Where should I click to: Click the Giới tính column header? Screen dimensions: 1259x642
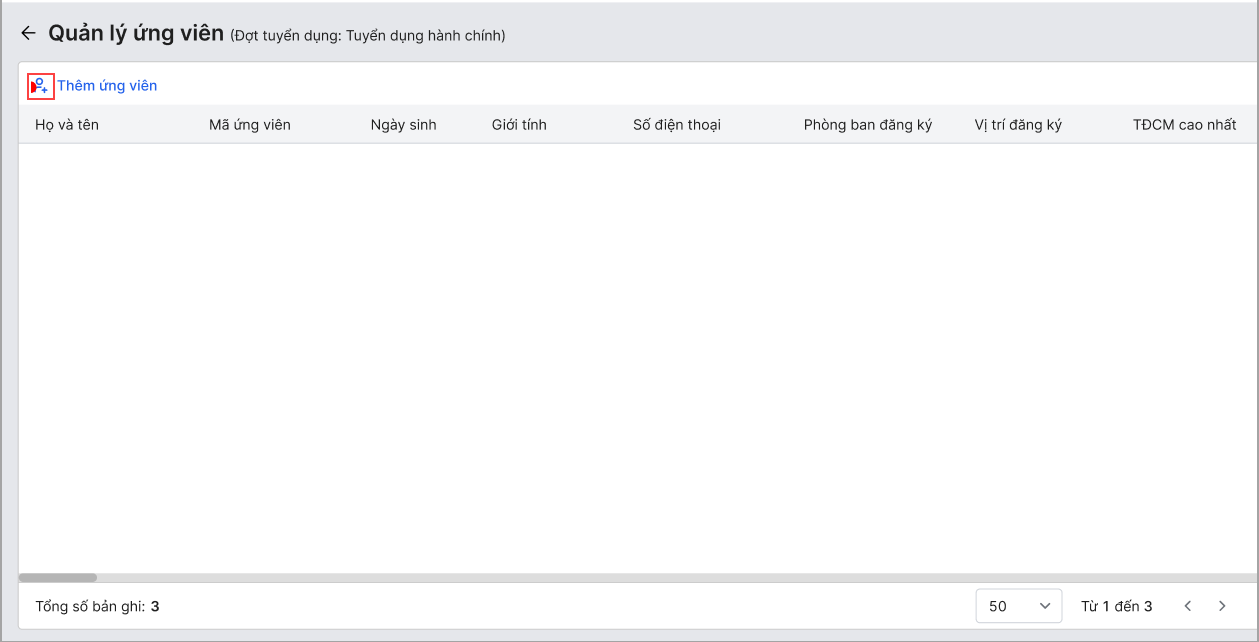pos(519,125)
